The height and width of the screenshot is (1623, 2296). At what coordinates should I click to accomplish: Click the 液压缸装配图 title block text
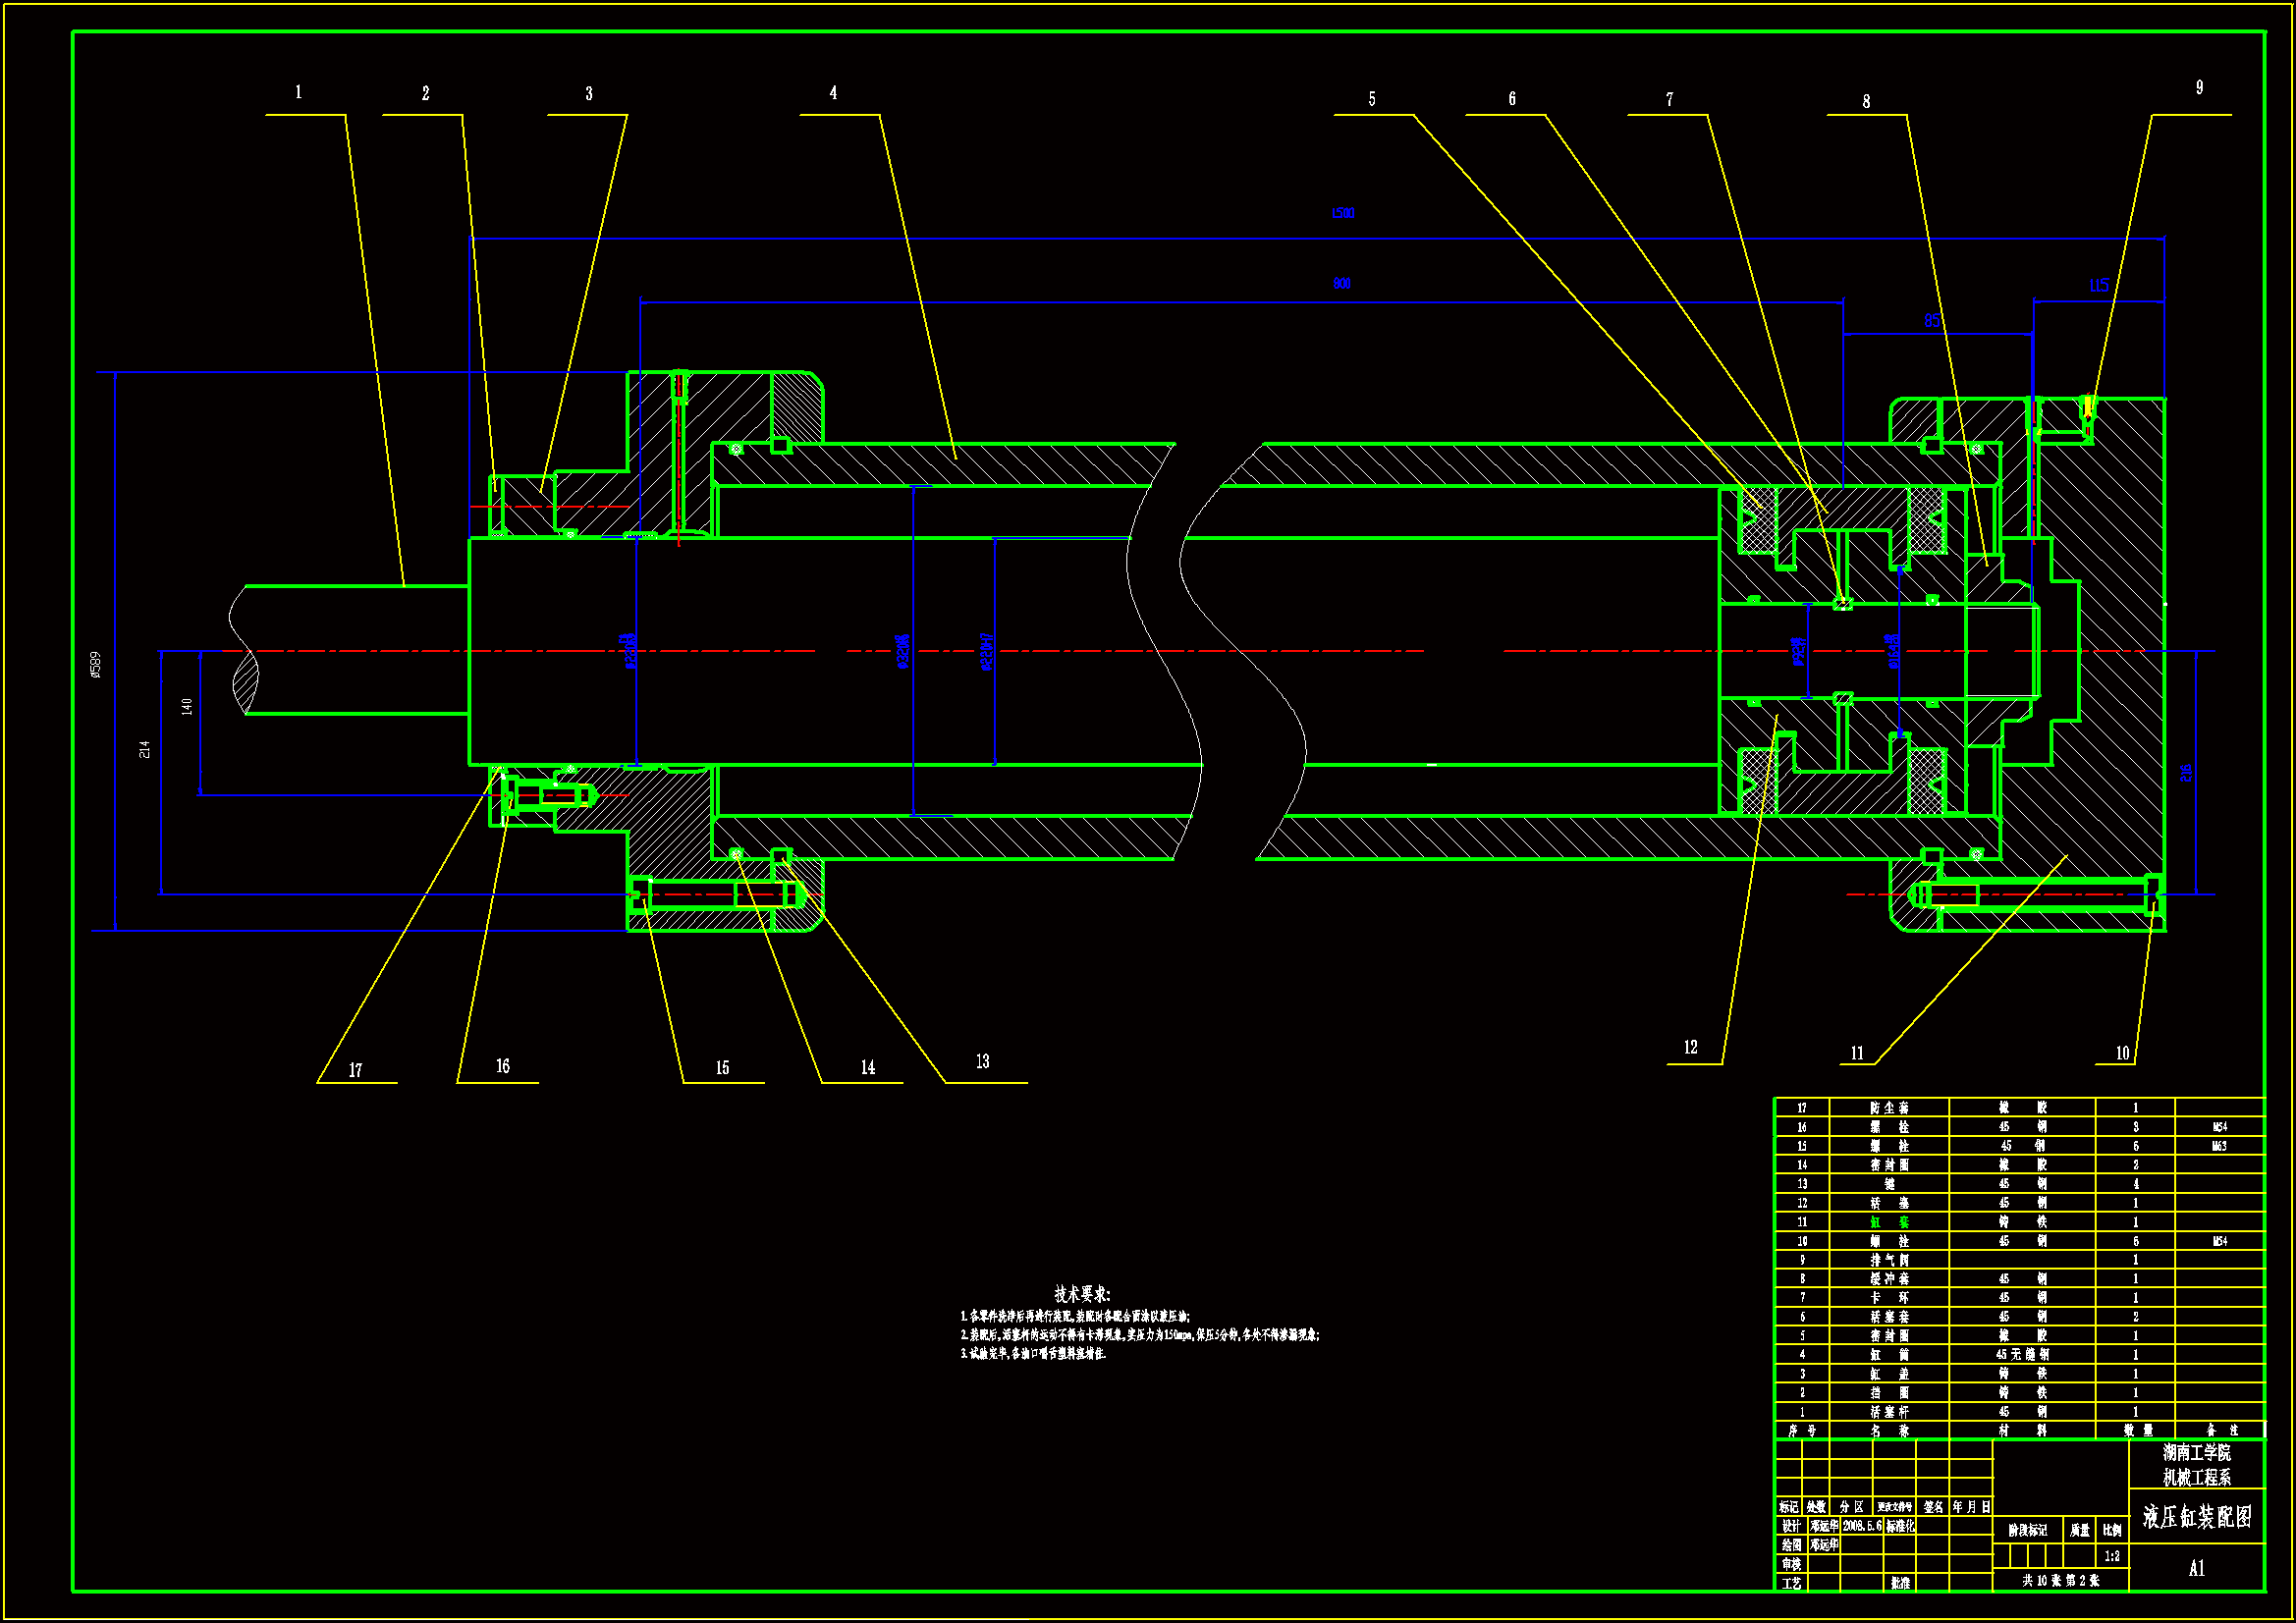tap(2197, 1517)
